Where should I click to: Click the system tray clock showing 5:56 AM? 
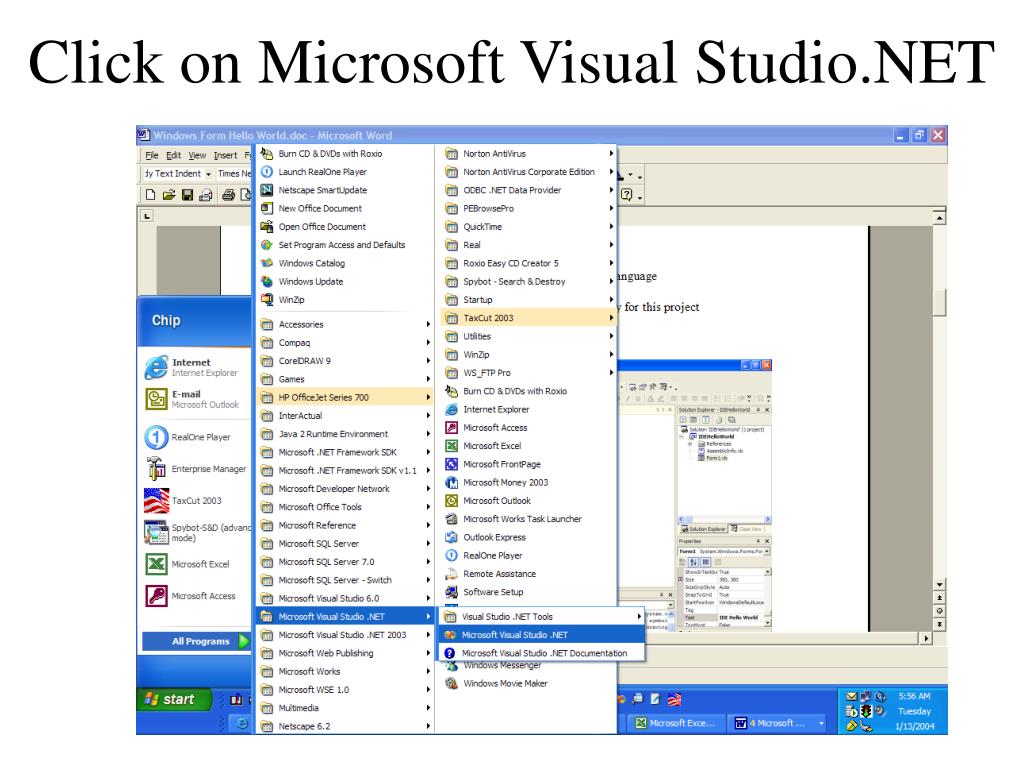(914, 697)
